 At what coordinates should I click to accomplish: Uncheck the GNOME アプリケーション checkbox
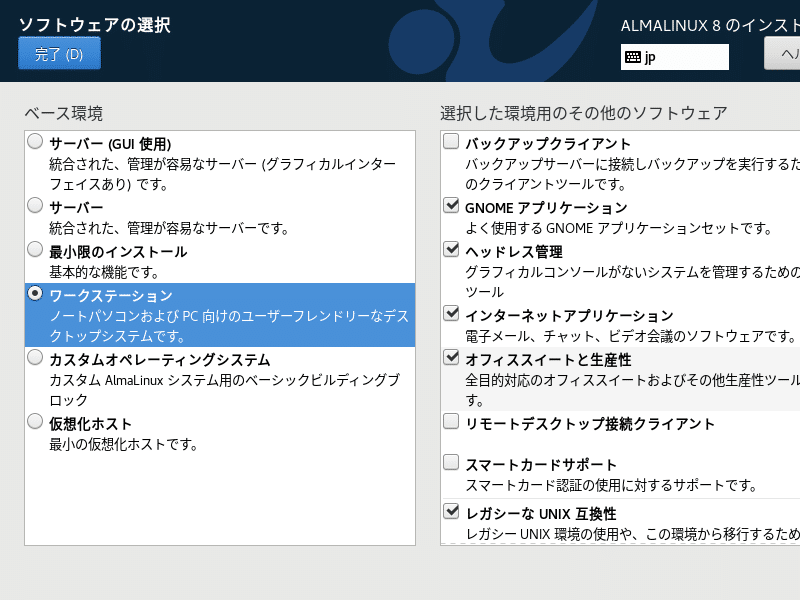click(451, 205)
